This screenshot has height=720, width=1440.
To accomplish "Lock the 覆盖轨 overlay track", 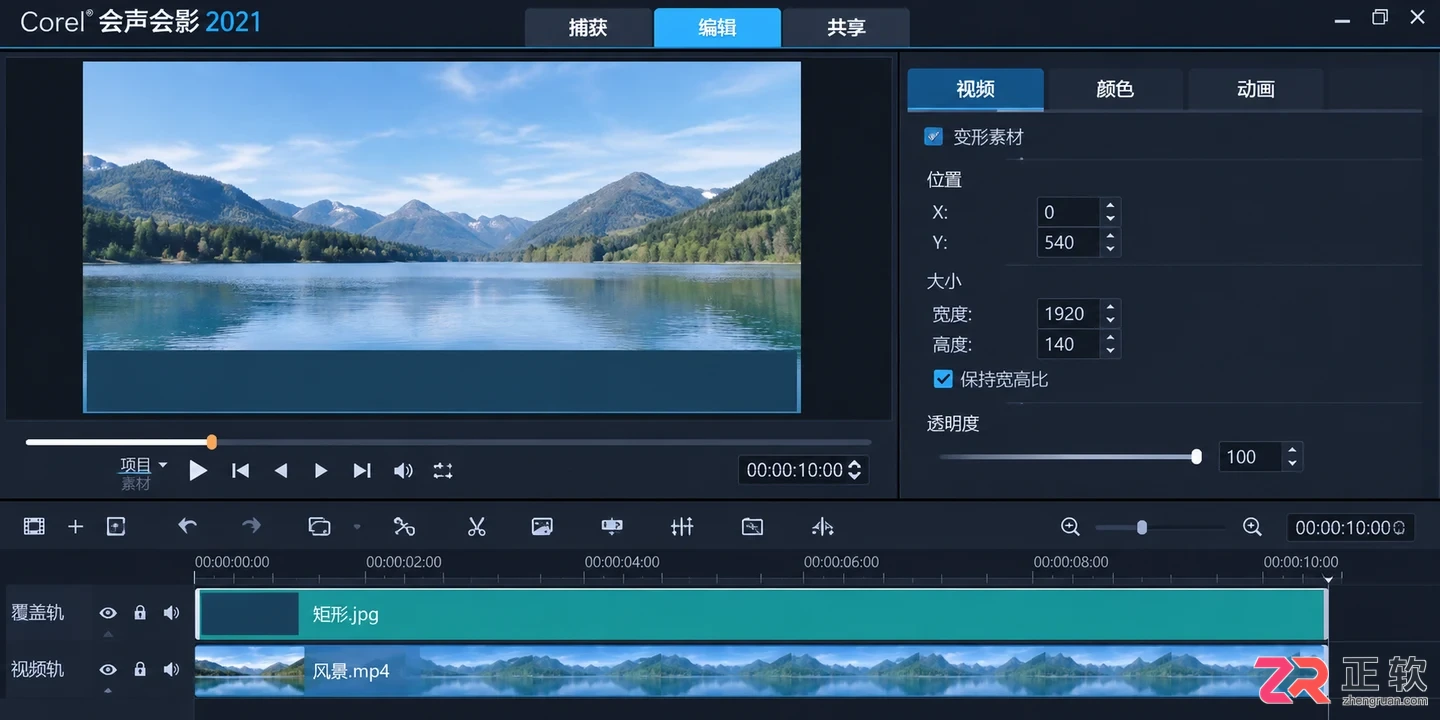I will point(140,613).
